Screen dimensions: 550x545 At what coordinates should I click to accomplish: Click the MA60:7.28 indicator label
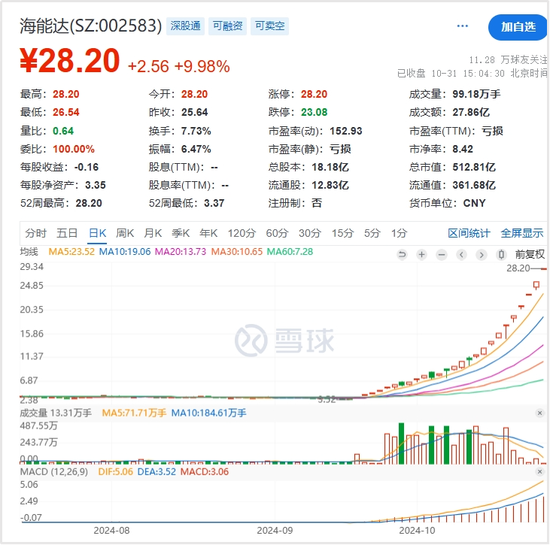290,251
